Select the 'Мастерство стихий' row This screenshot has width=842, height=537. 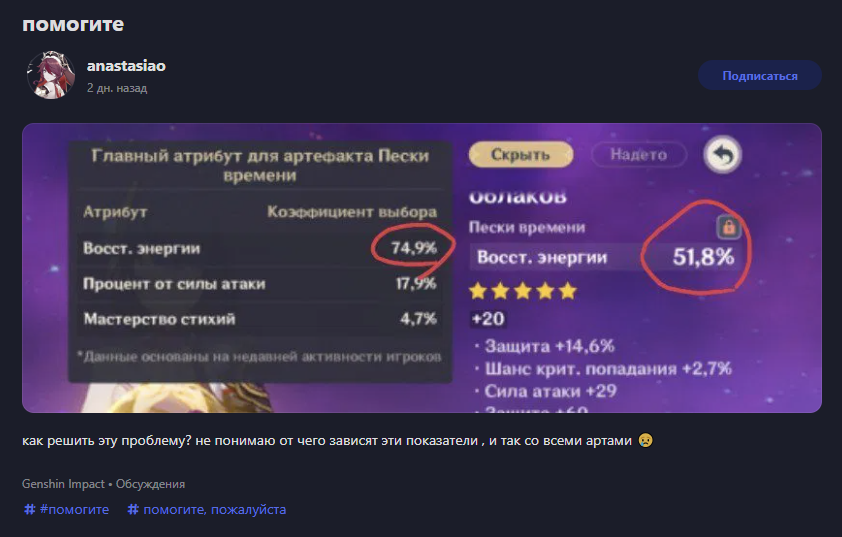[x=258, y=320]
